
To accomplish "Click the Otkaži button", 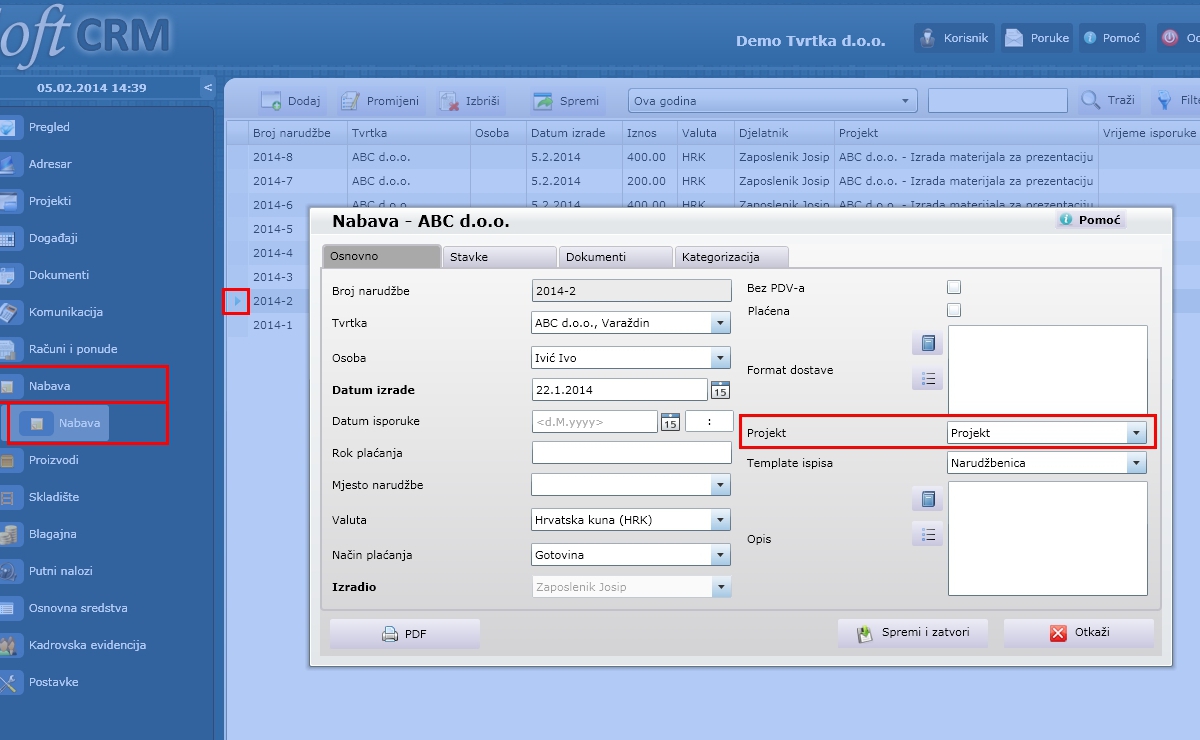I will (1079, 633).
